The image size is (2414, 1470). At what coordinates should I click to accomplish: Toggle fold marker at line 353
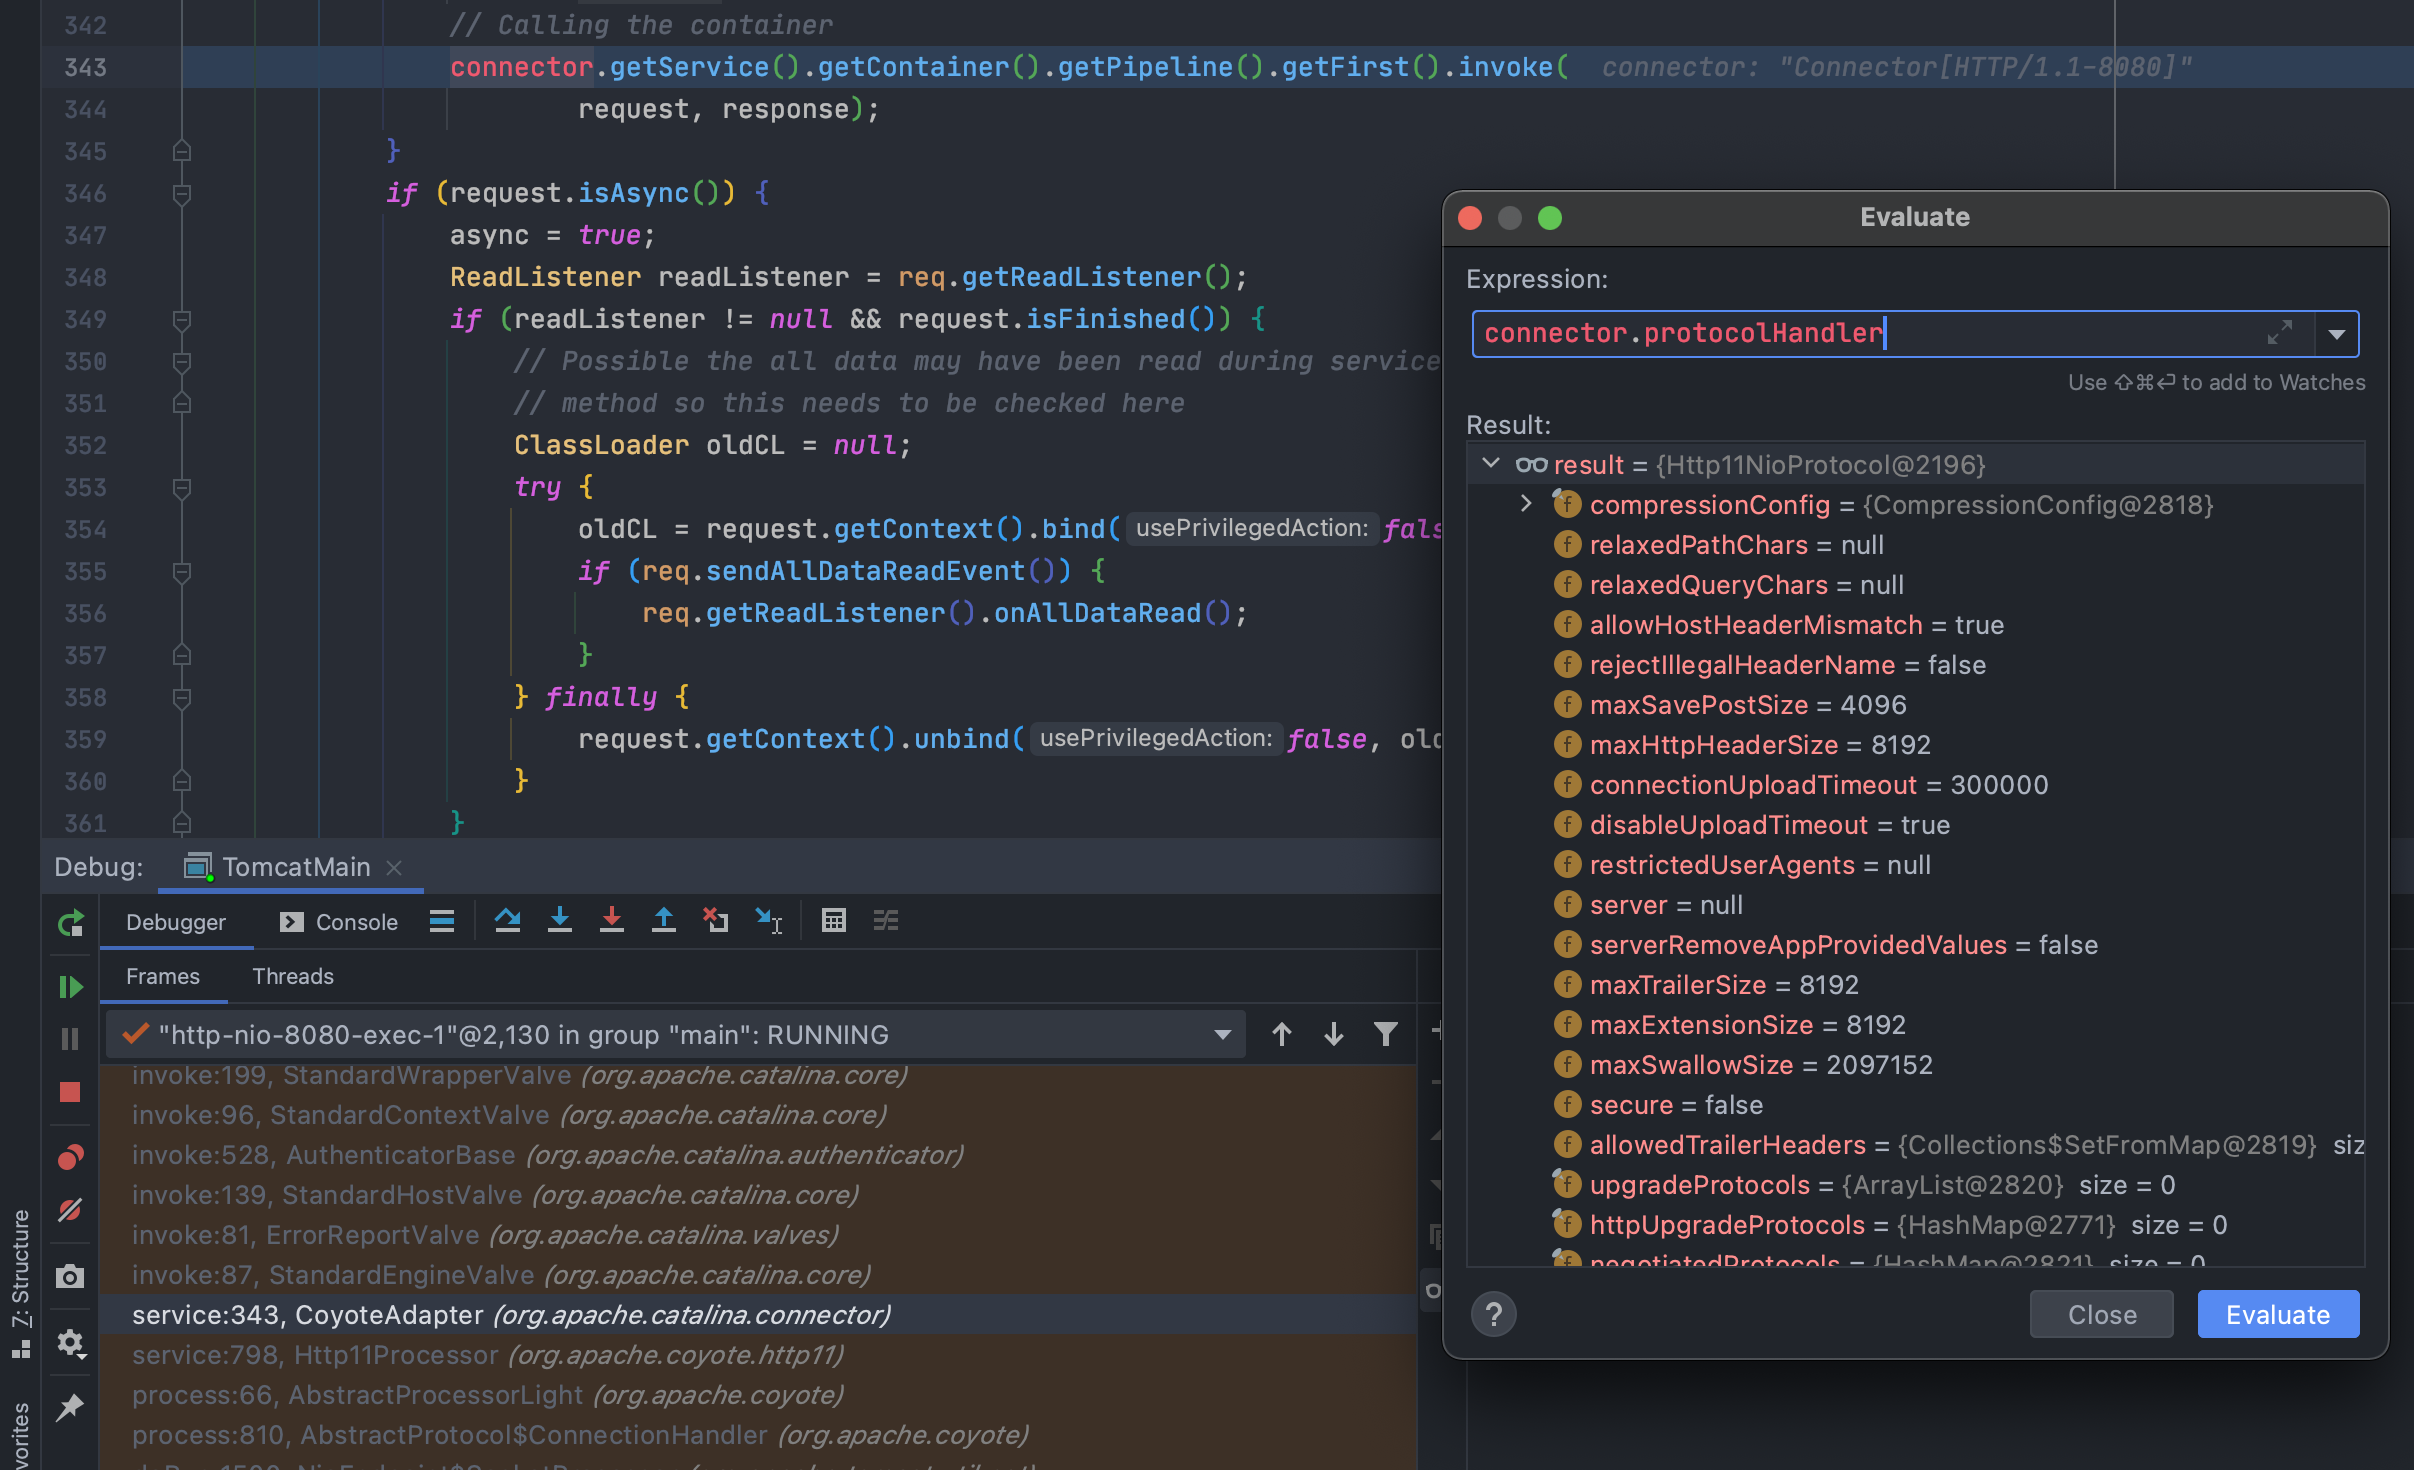click(182, 487)
